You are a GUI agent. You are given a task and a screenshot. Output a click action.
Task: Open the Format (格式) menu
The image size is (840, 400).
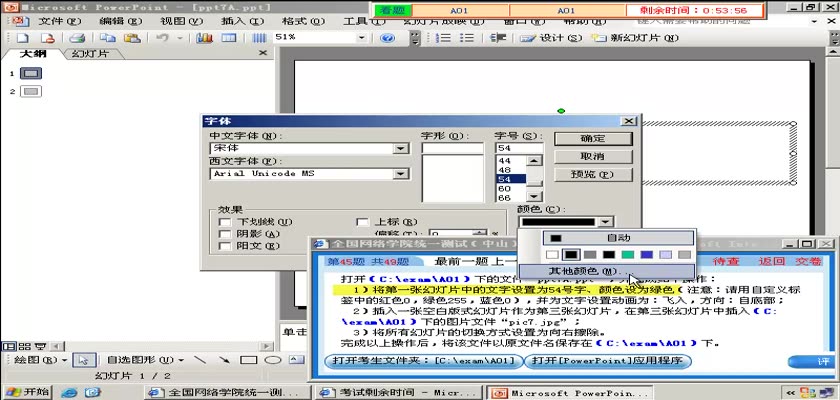[x=303, y=21]
